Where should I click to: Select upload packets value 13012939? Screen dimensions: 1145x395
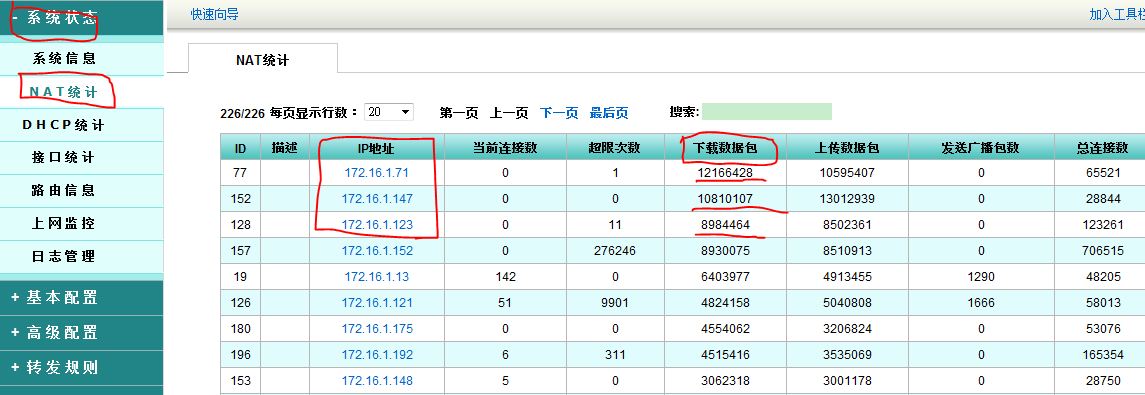[847, 199]
